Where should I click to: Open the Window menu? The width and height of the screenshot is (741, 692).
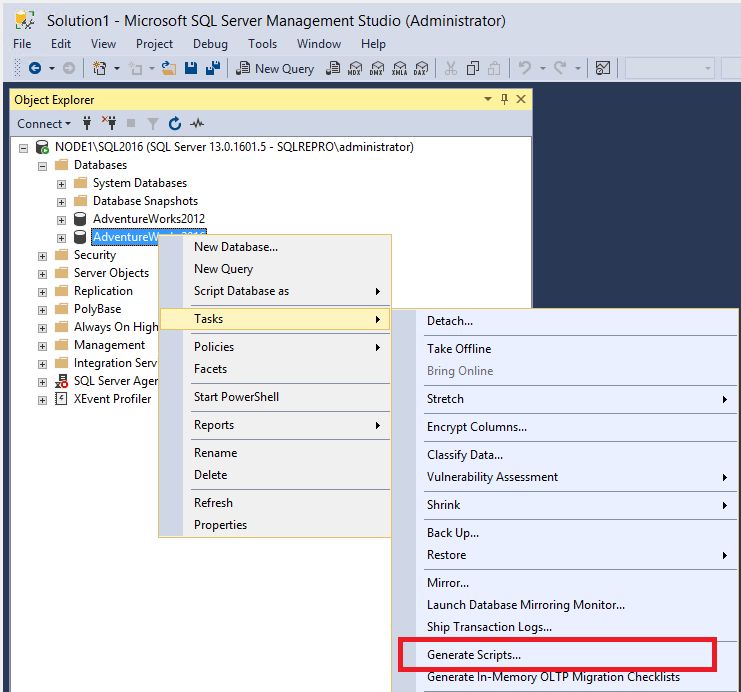[319, 44]
